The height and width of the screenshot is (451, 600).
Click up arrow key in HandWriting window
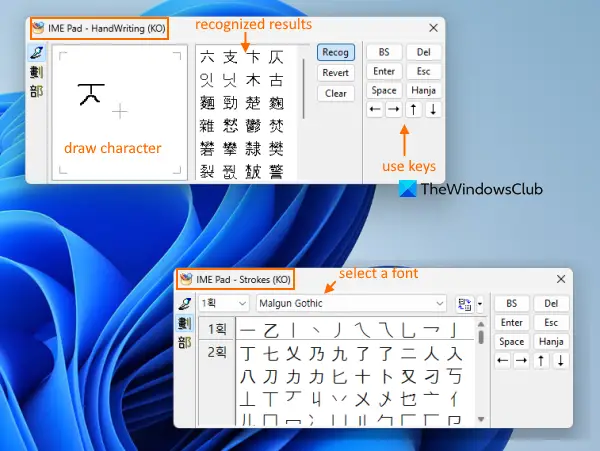click(x=414, y=110)
